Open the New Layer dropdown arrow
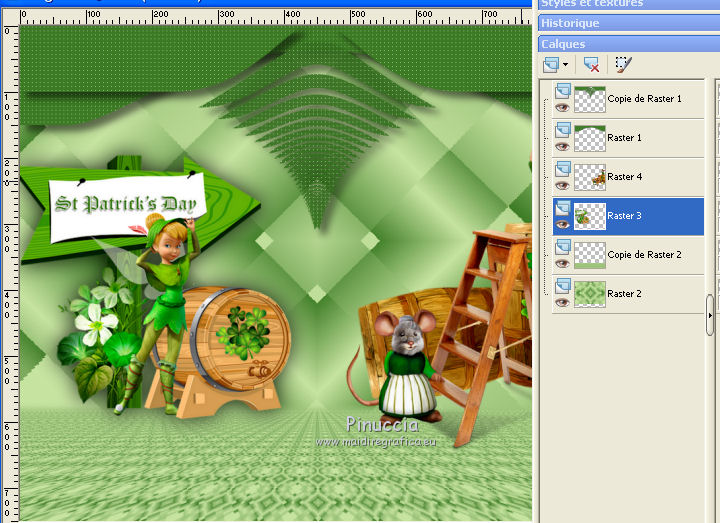This screenshot has height=523, width=720. [x=565, y=65]
